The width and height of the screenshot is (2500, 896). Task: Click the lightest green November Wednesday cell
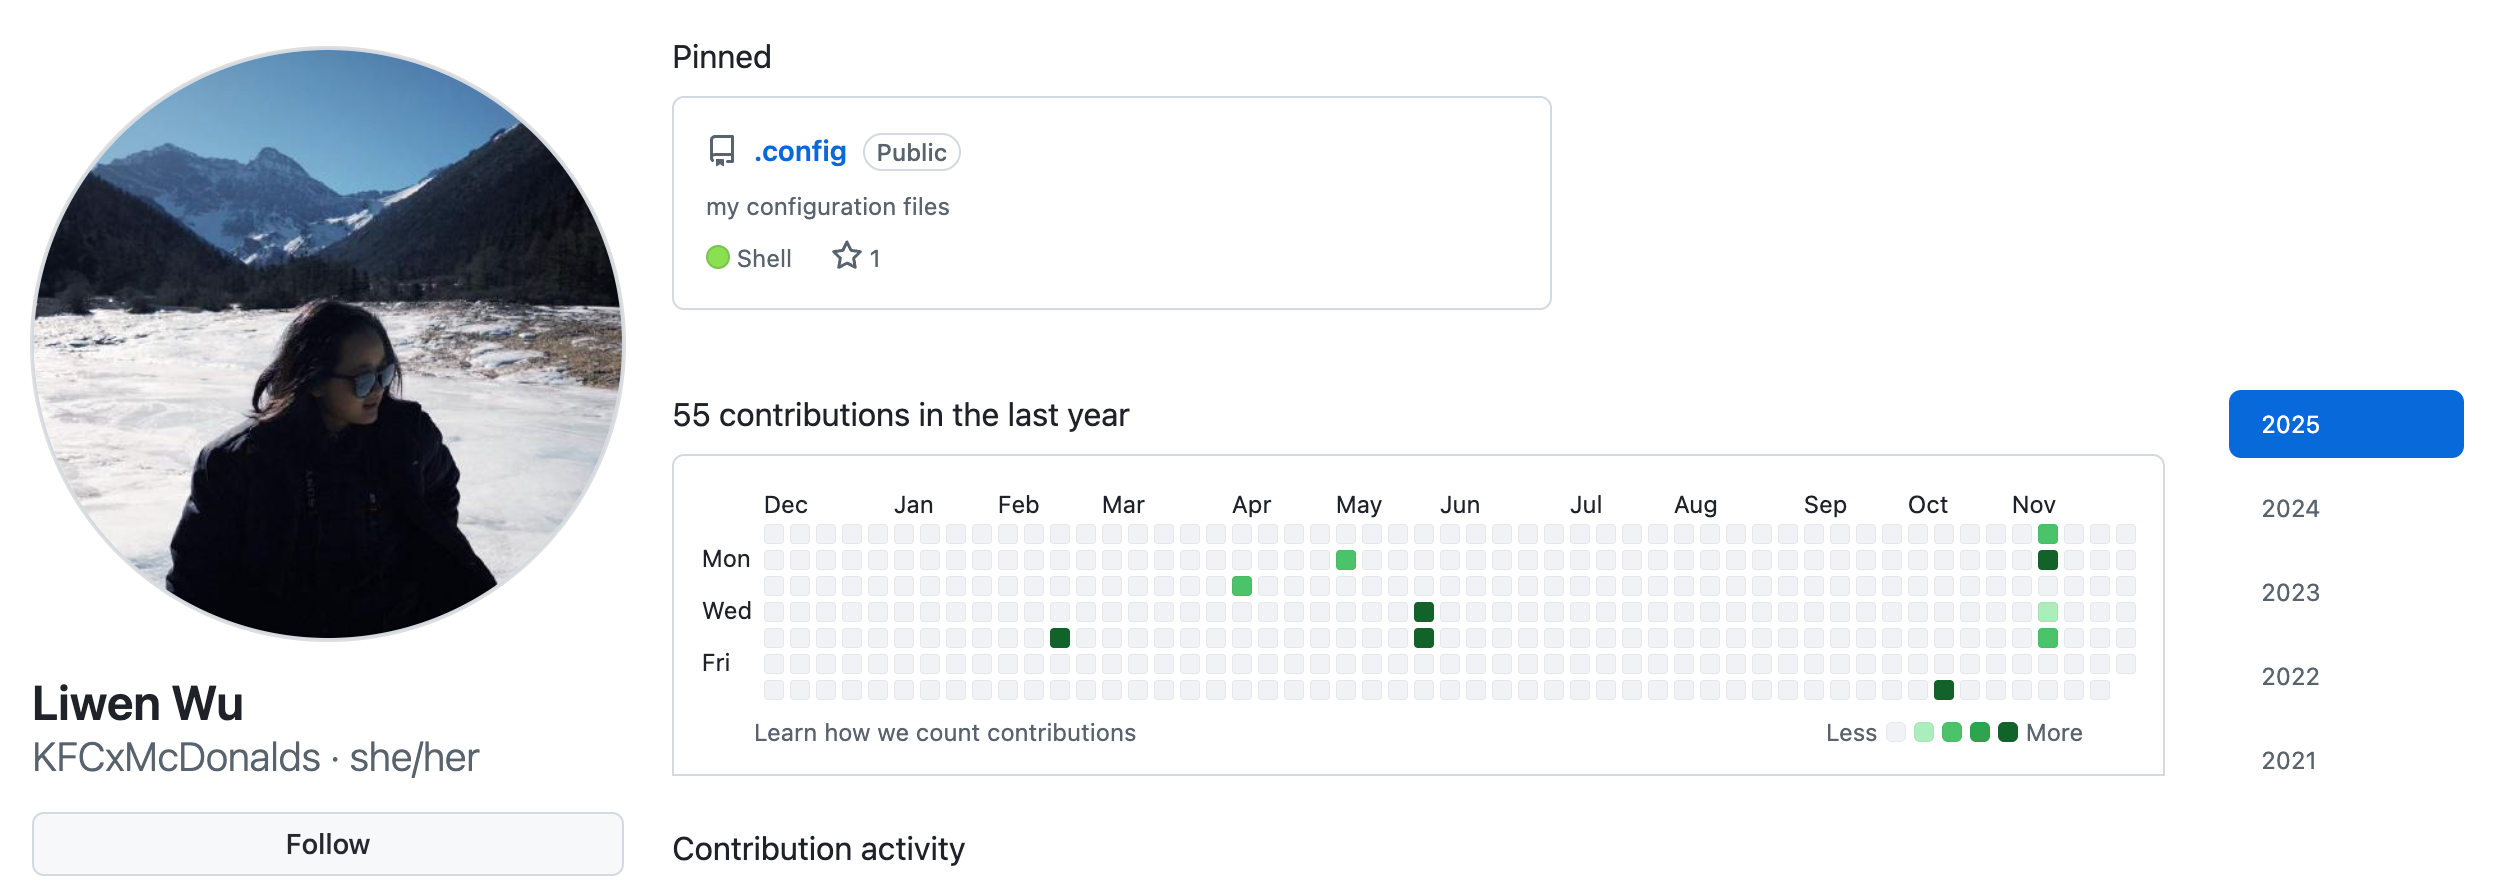tap(2048, 612)
